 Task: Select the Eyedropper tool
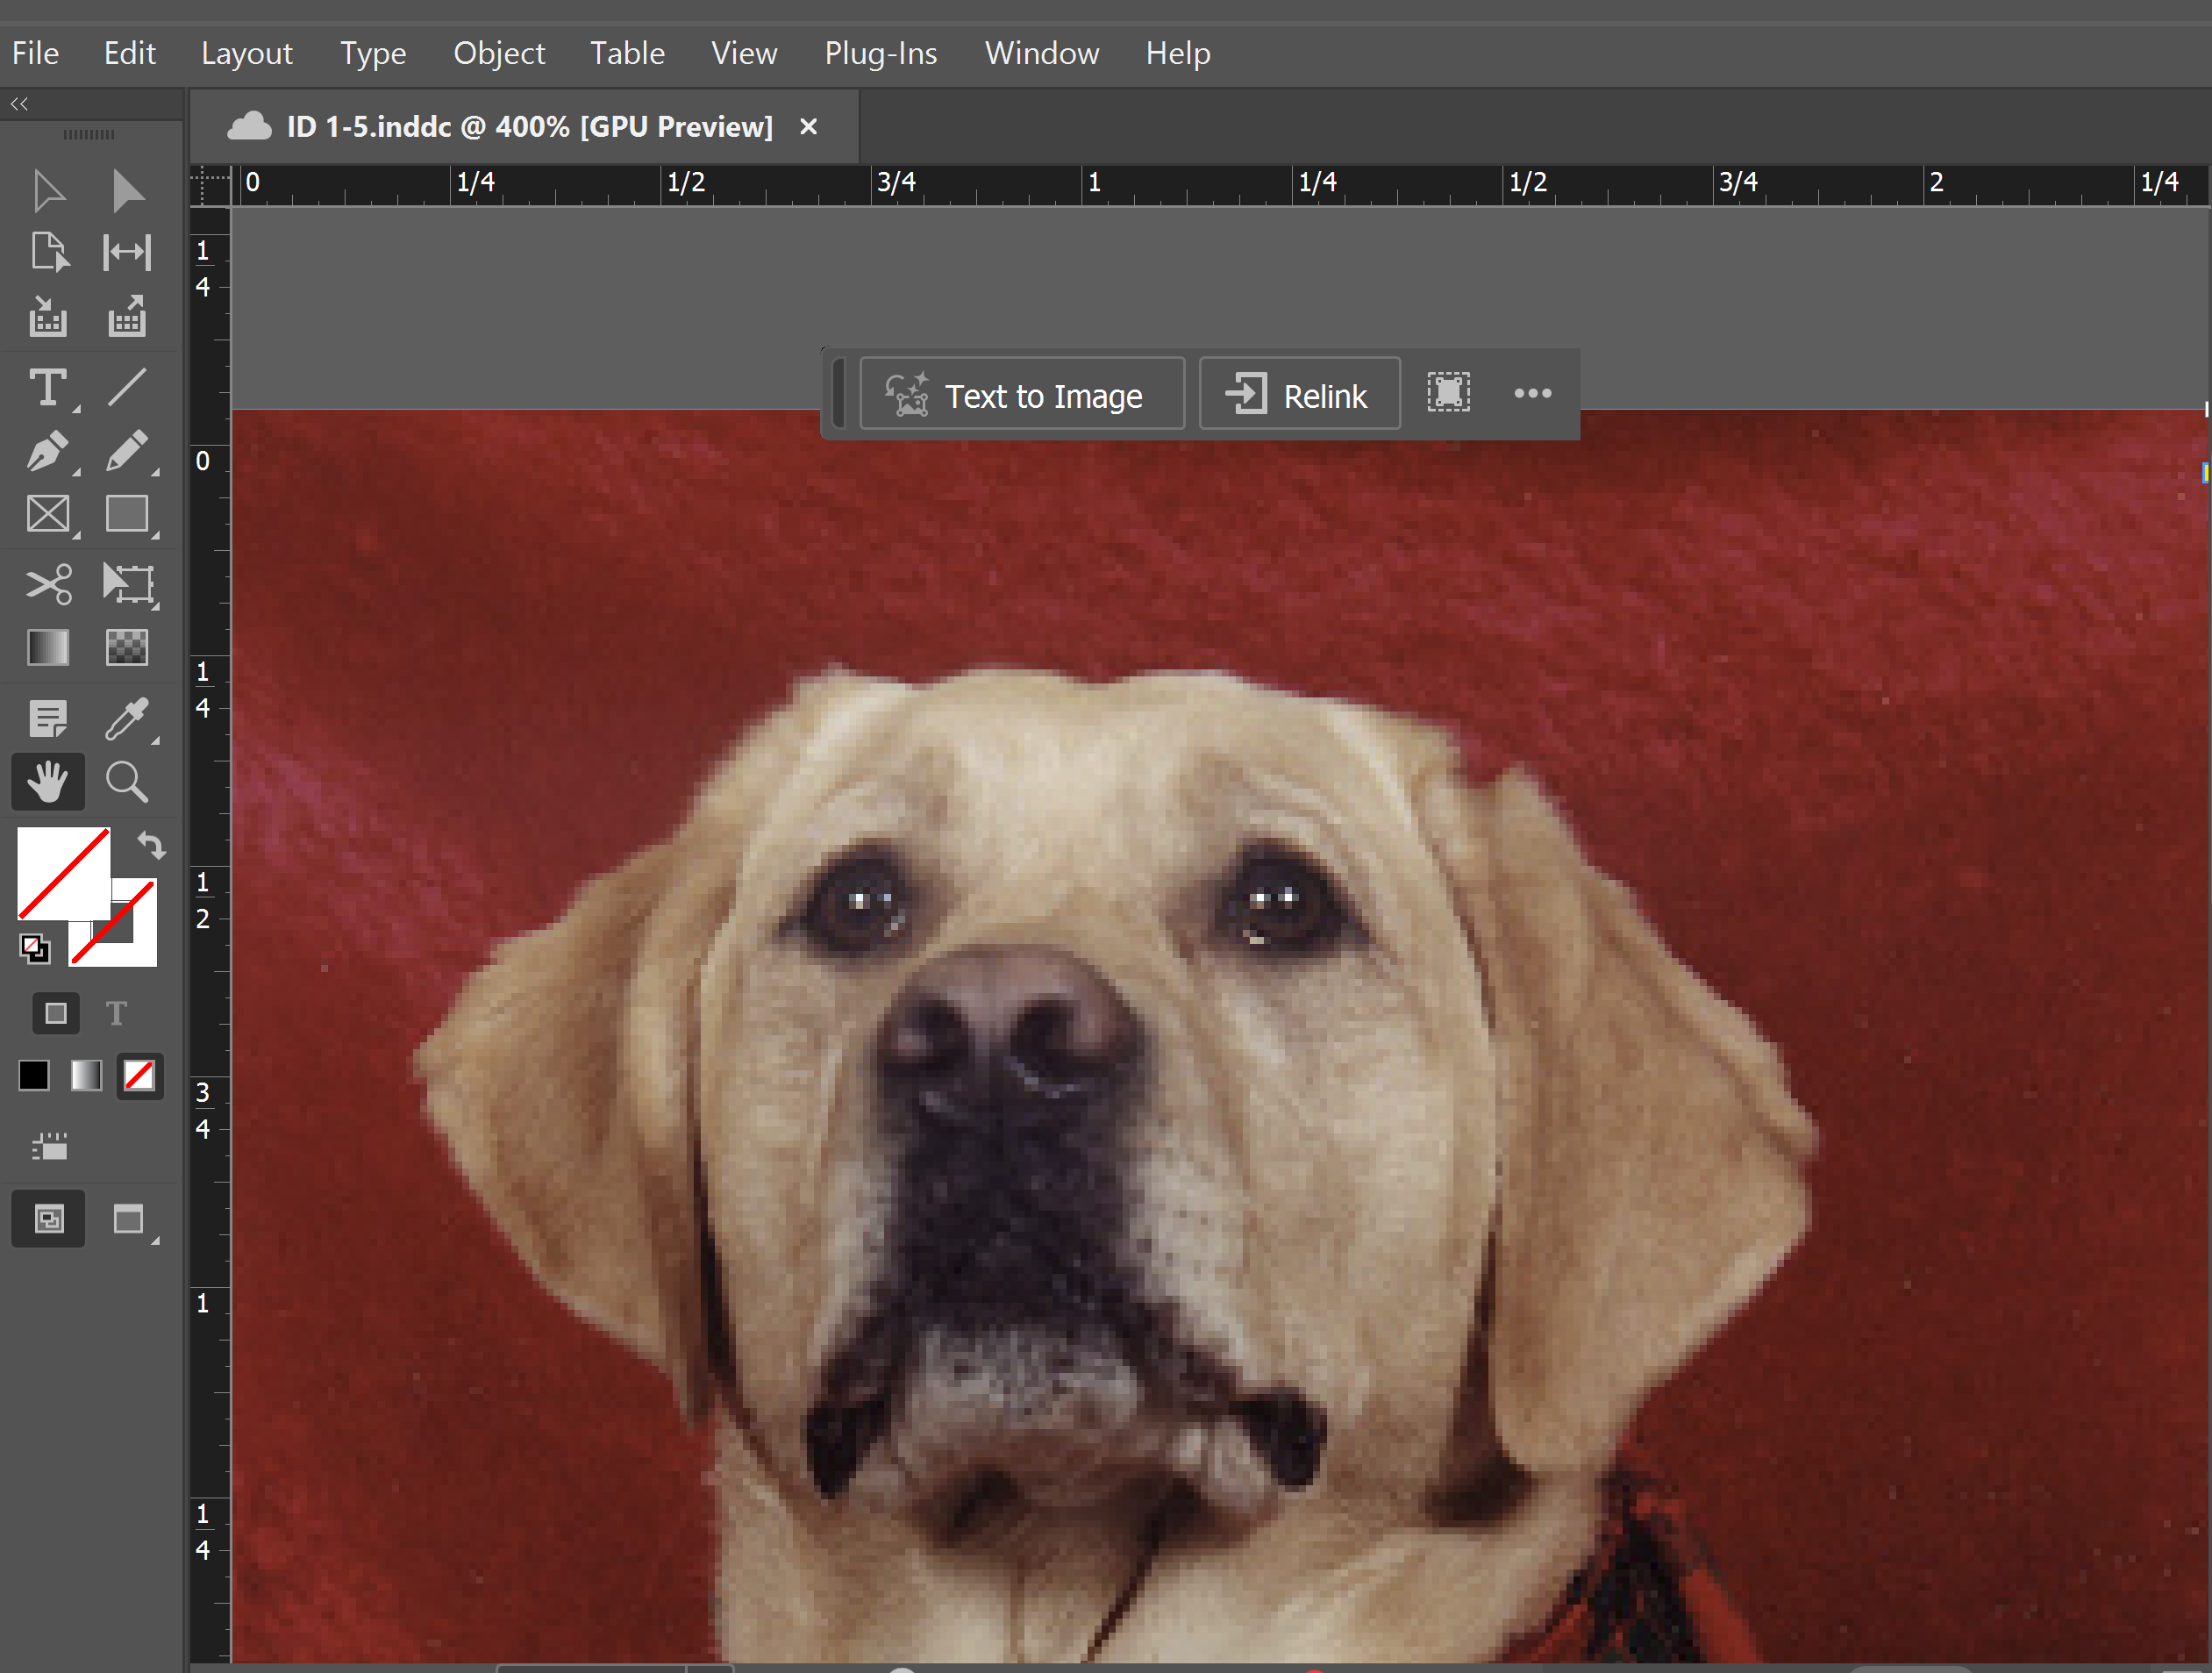pyautogui.click(x=127, y=719)
